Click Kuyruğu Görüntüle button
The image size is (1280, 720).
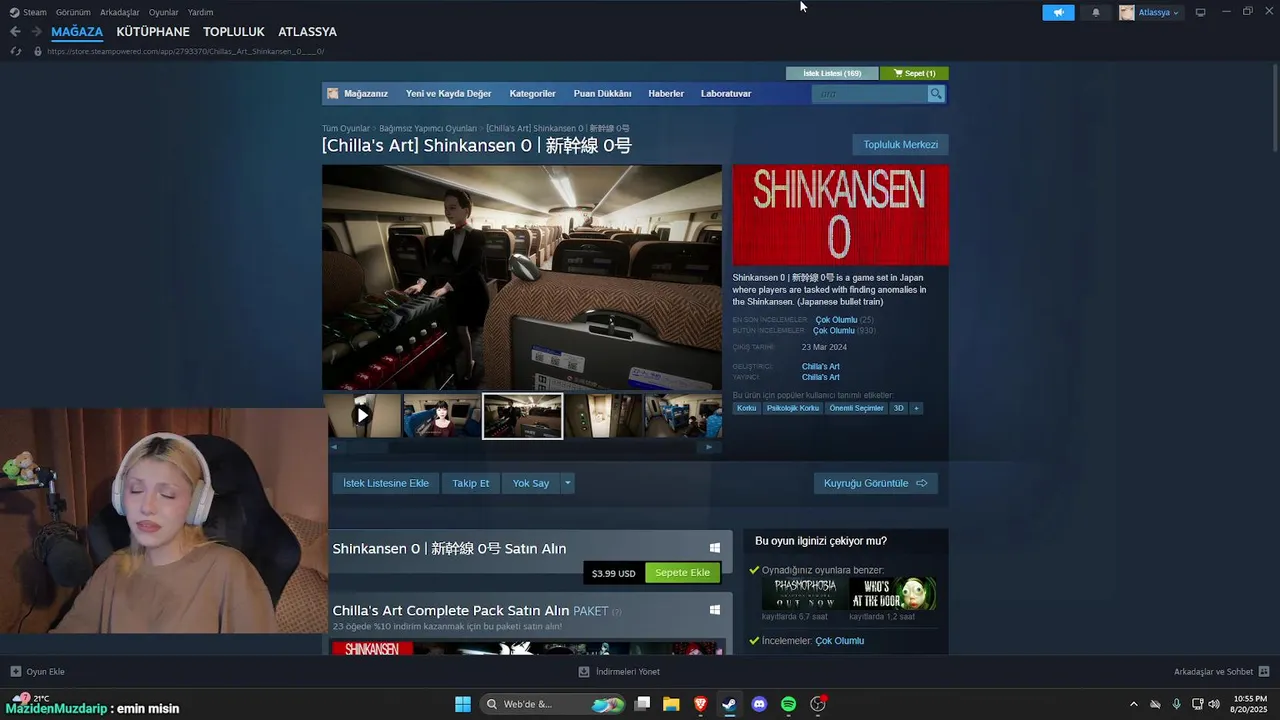point(876,483)
